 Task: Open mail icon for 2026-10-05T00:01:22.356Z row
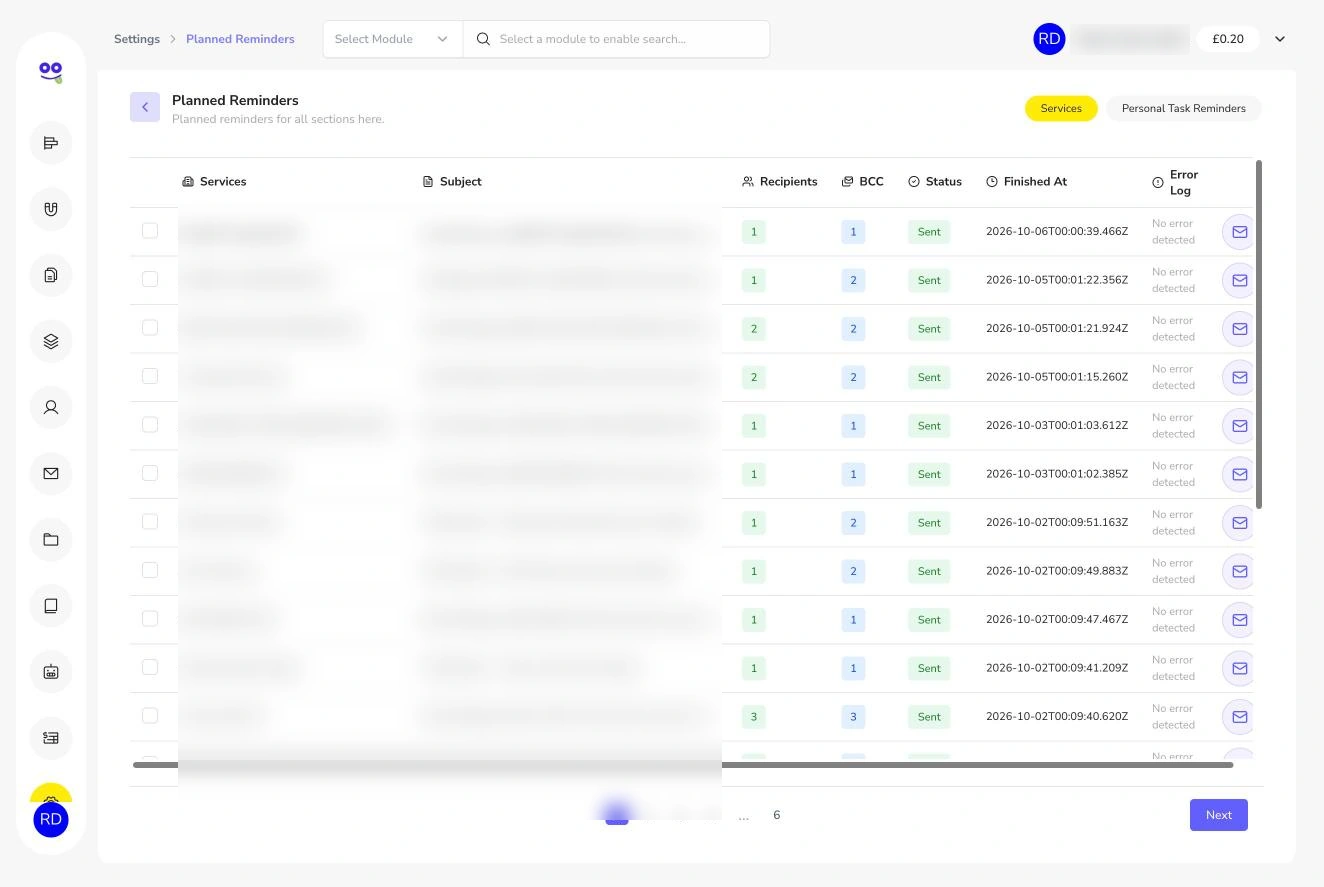(x=1239, y=280)
